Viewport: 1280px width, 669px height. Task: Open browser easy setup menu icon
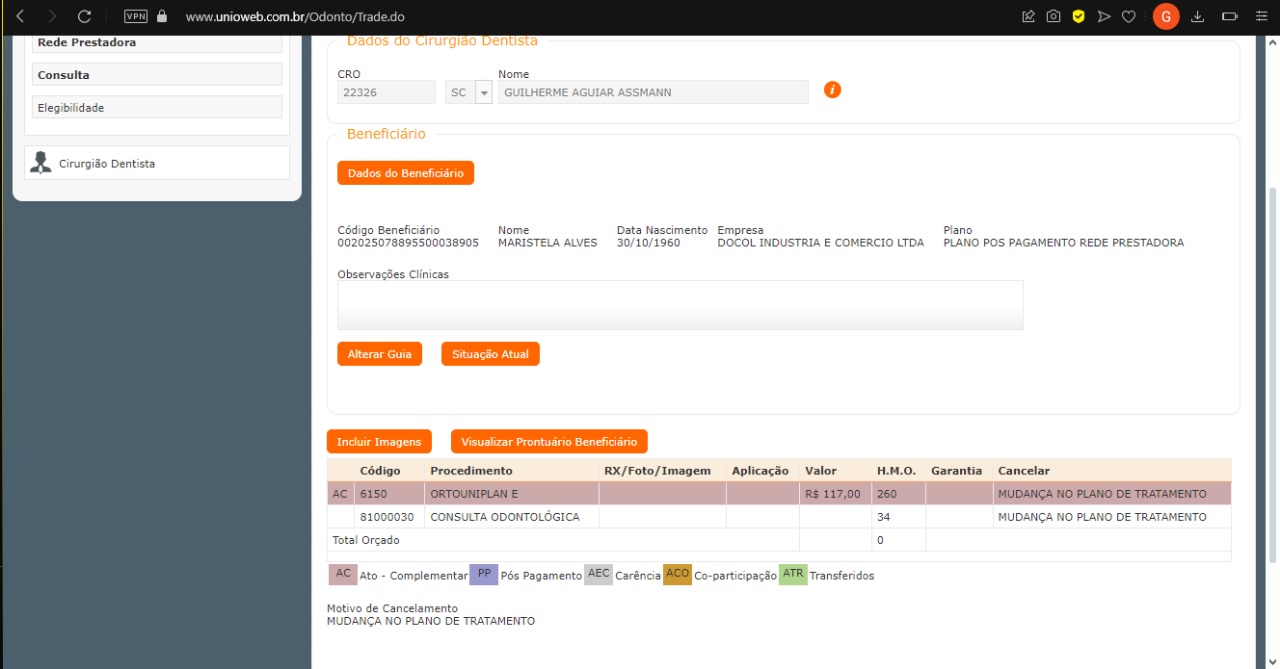(x=1261, y=17)
